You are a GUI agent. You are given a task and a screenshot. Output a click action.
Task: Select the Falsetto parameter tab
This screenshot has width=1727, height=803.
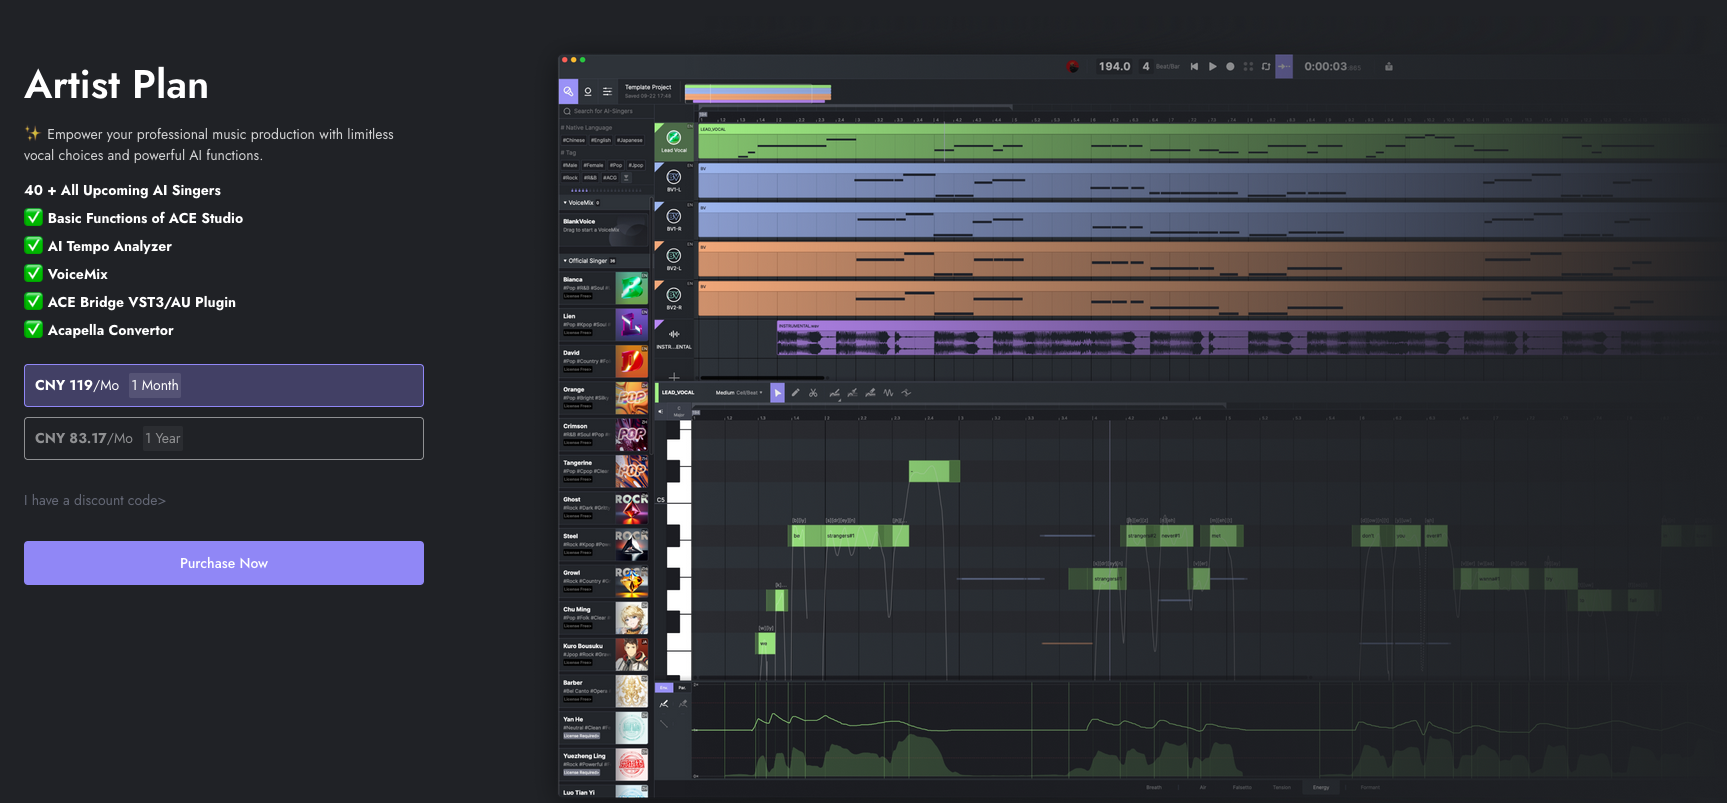point(1242,787)
